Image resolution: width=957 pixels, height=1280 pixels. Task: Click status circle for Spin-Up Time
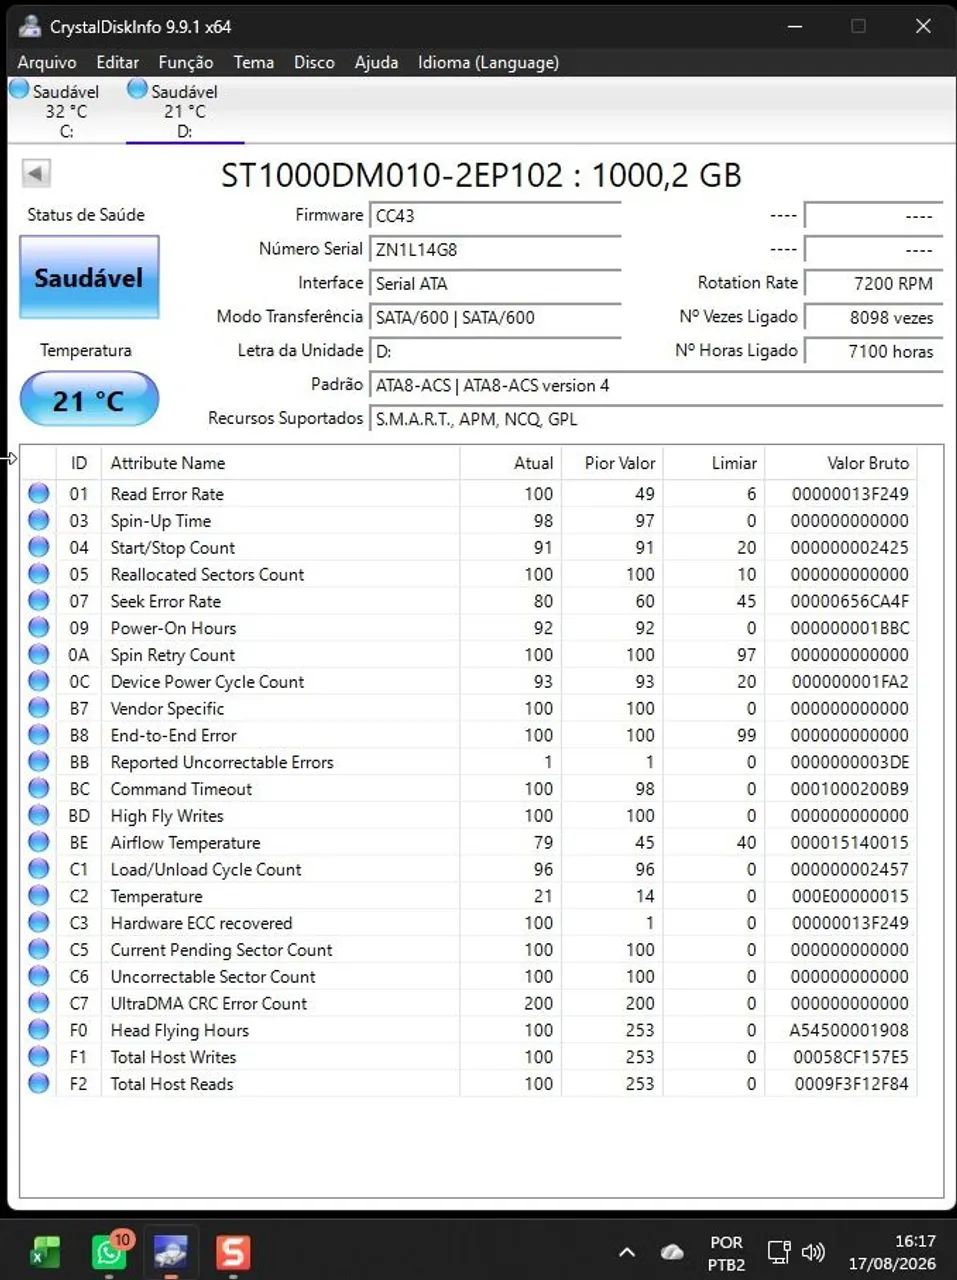tap(39, 520)
